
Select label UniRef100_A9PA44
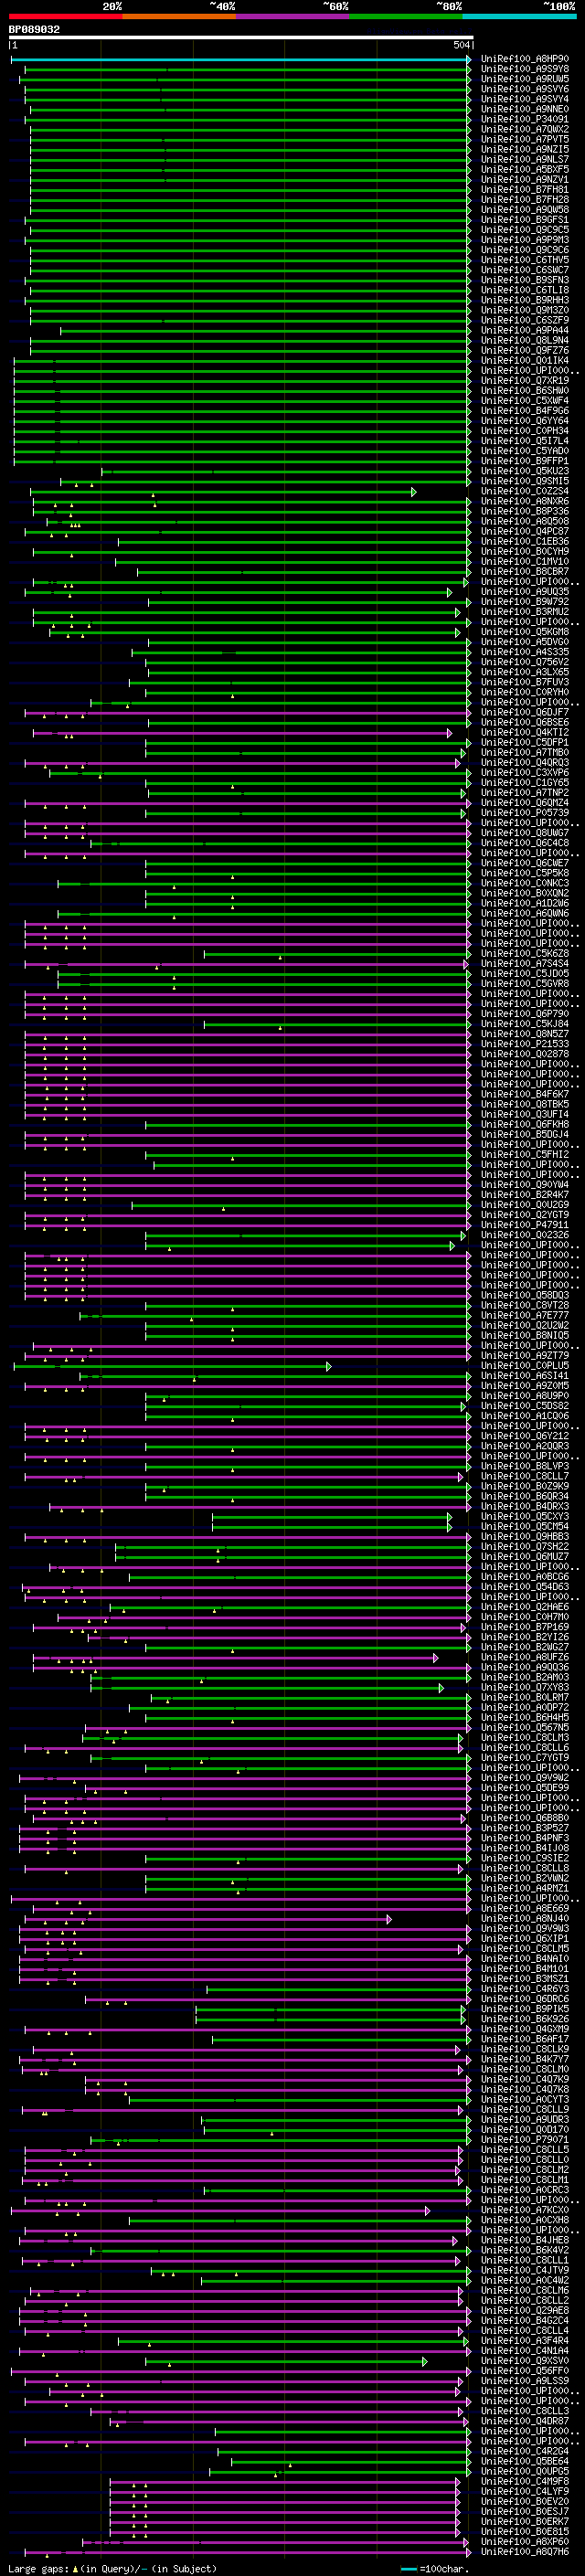(525, 330)
